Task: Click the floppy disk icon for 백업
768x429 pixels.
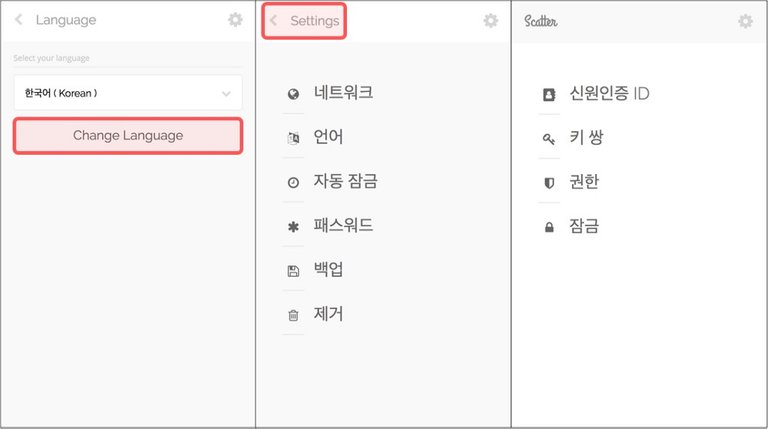Action: tap(293, 271)
